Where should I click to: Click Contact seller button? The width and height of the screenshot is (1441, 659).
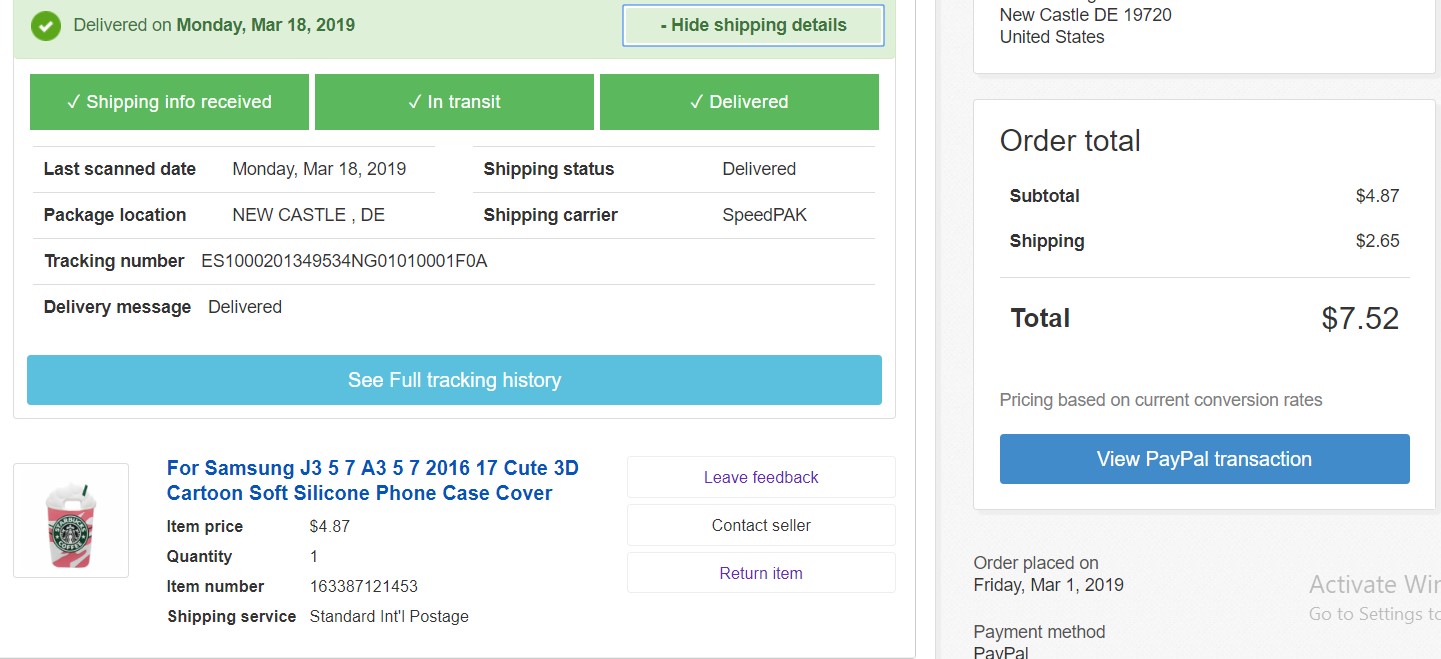[x=761, y=525]
